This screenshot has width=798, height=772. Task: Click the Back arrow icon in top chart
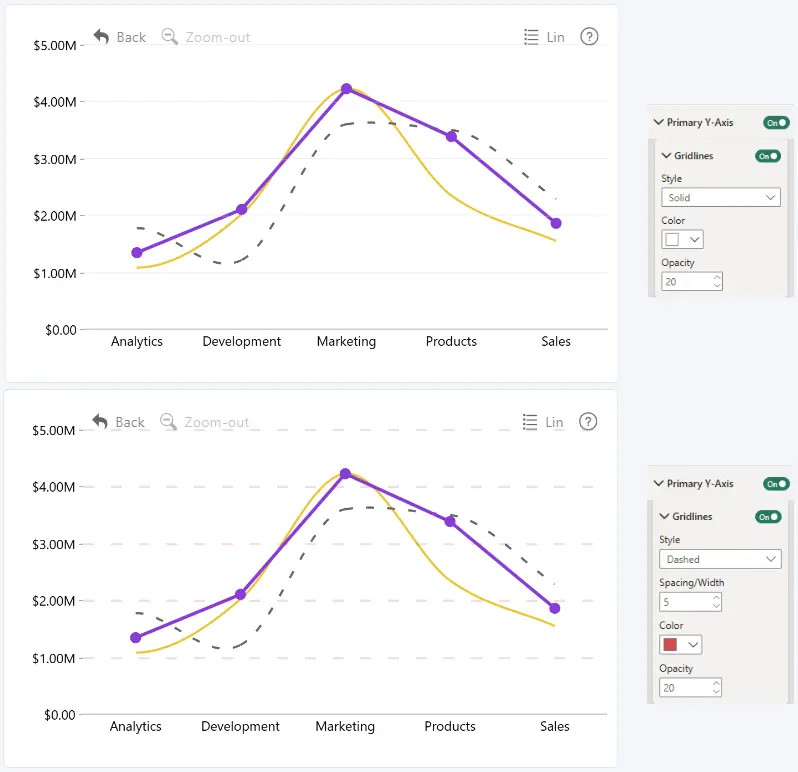pos(101,37)
